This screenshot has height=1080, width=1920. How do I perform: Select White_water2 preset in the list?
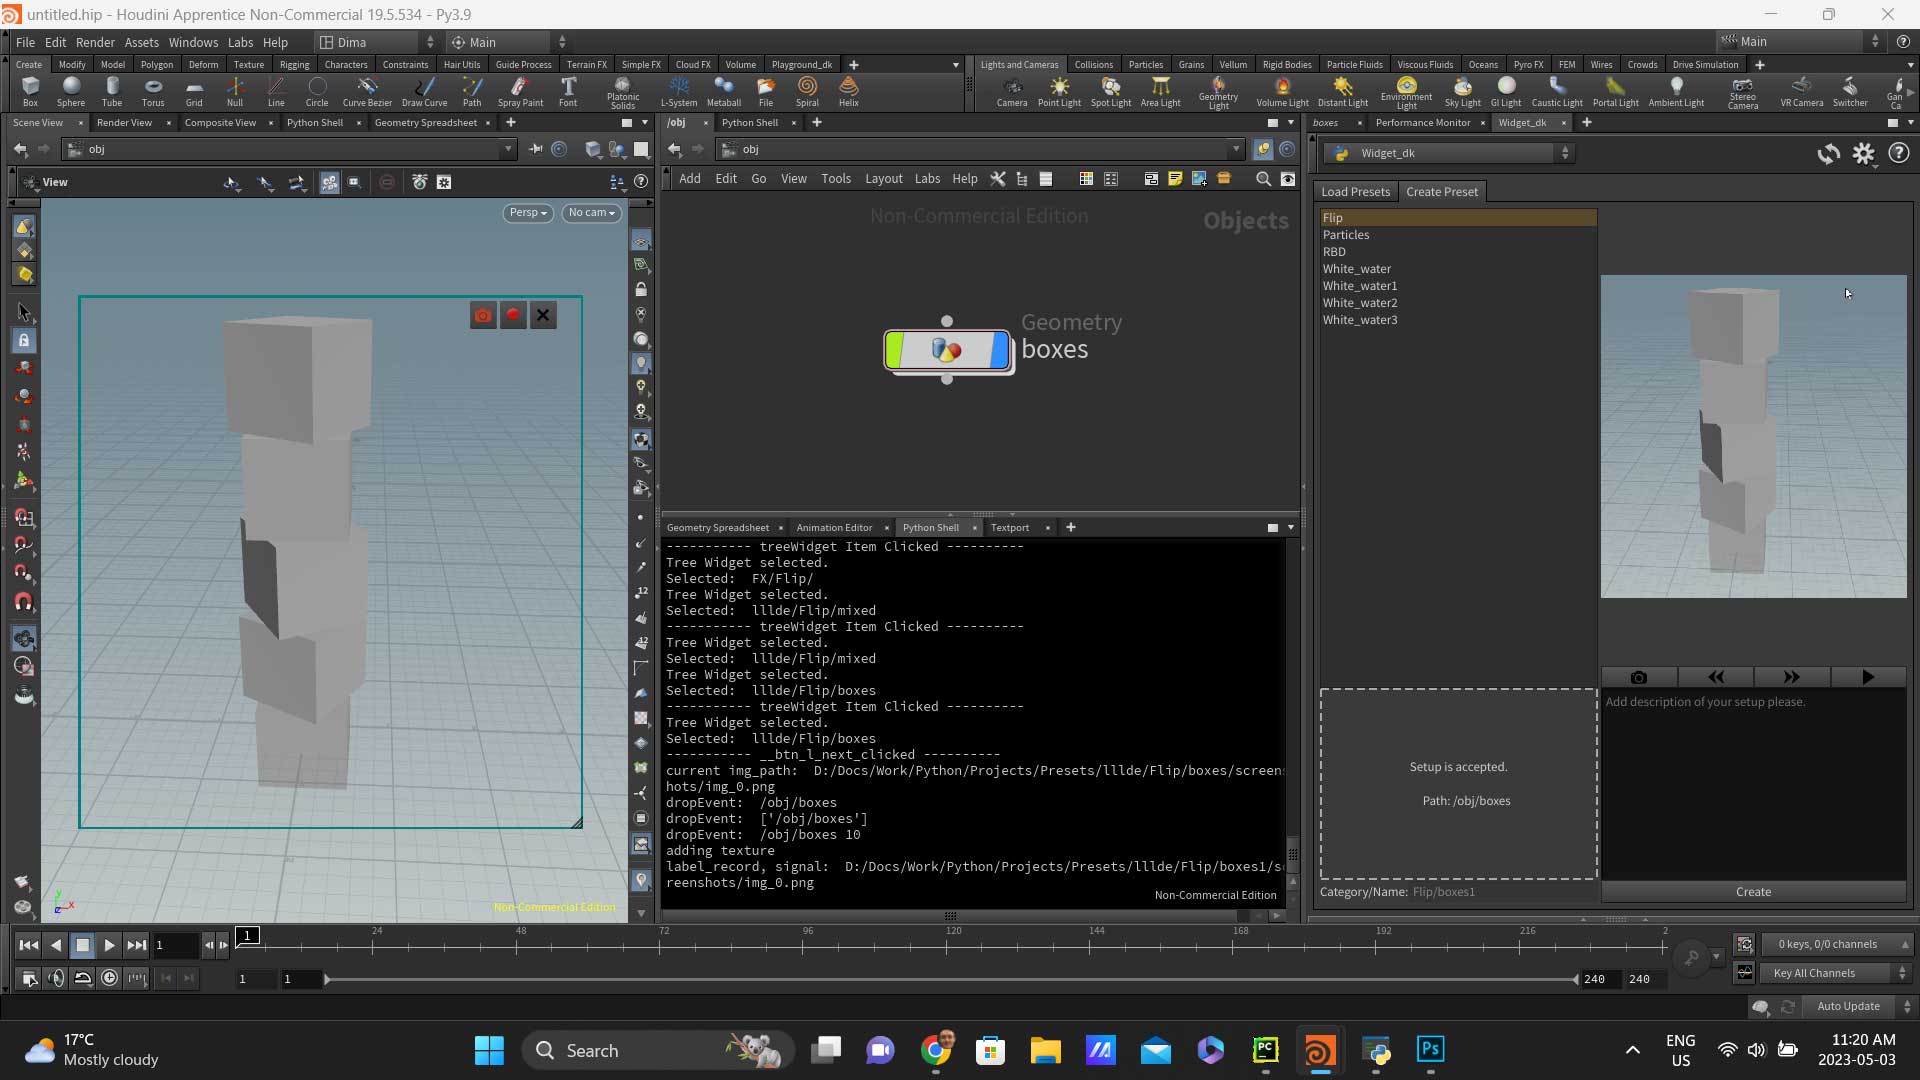click(1359, 303)
